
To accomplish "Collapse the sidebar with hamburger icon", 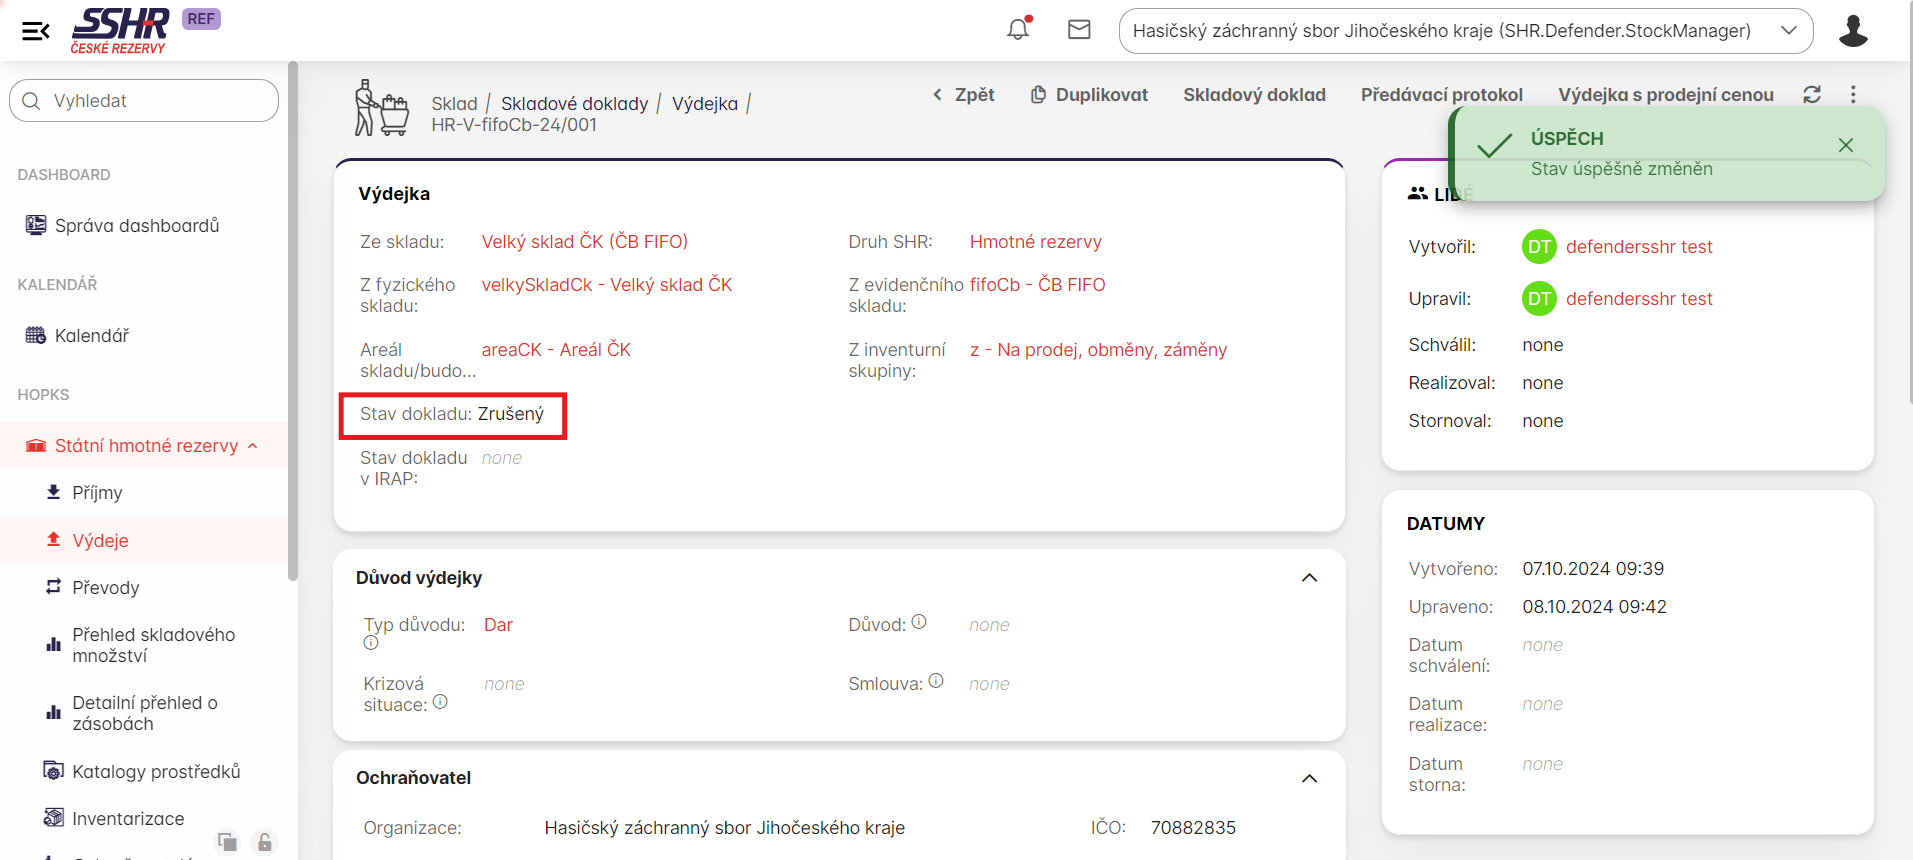I will pos(36,31).
